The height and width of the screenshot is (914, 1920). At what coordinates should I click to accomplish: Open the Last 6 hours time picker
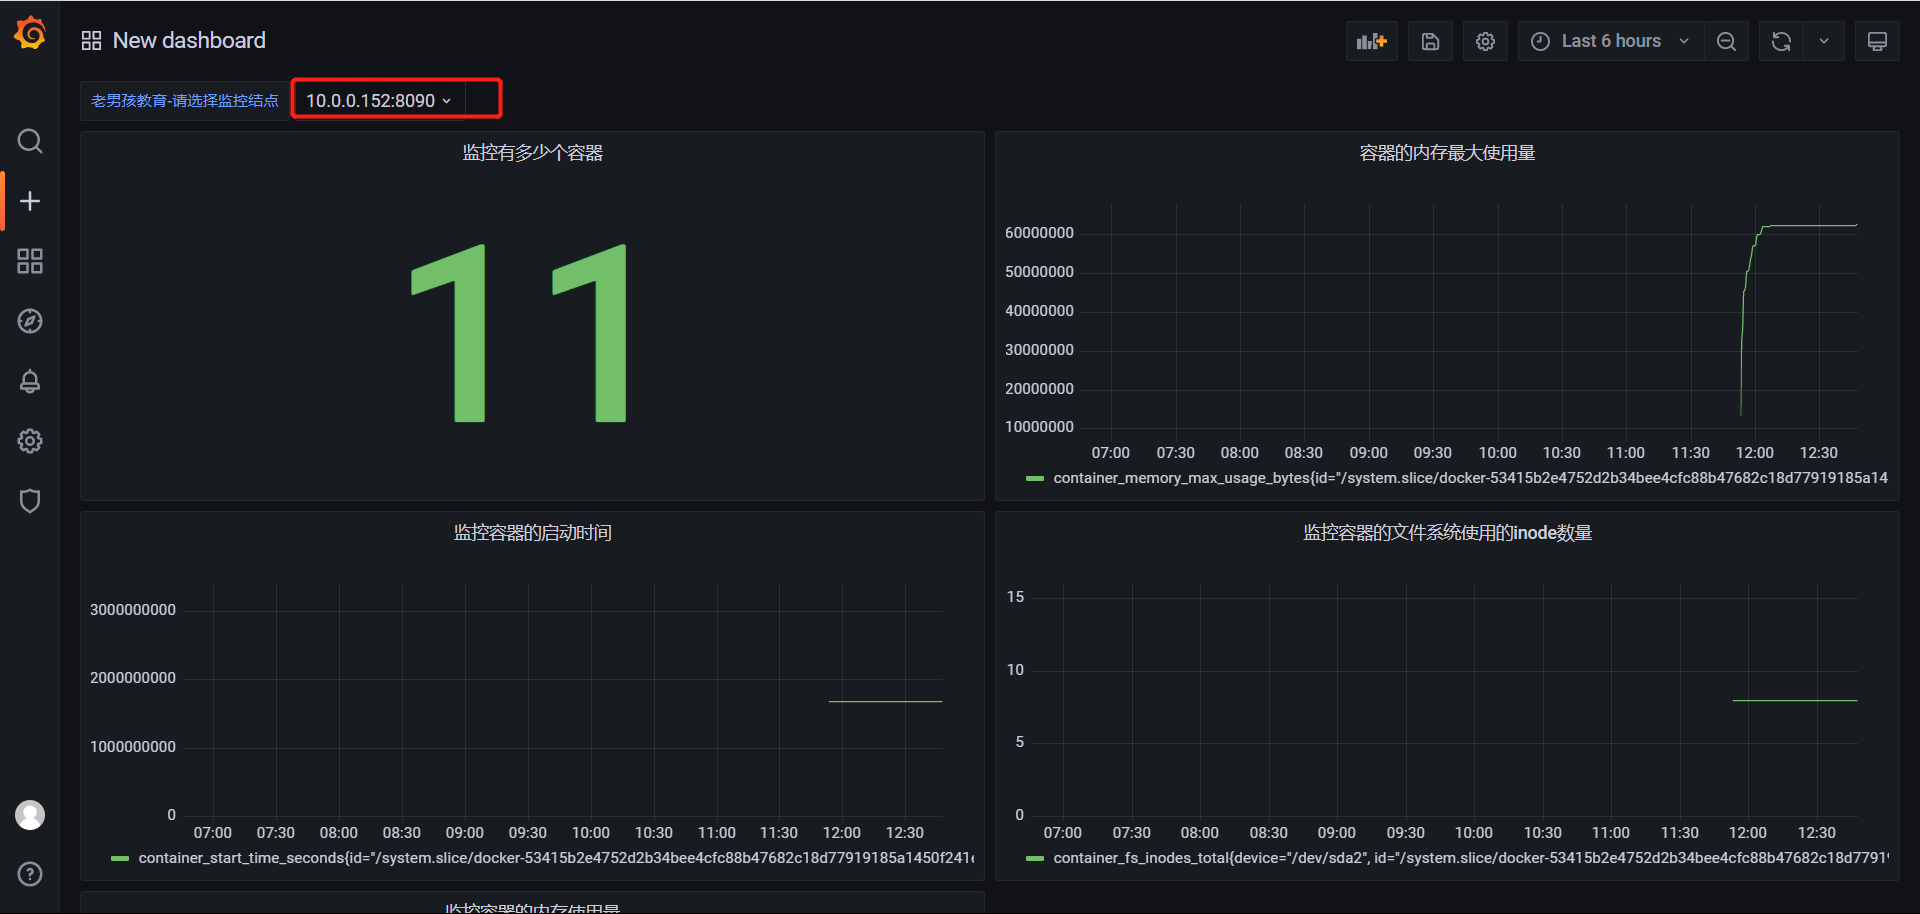[x=1611, y=41]
